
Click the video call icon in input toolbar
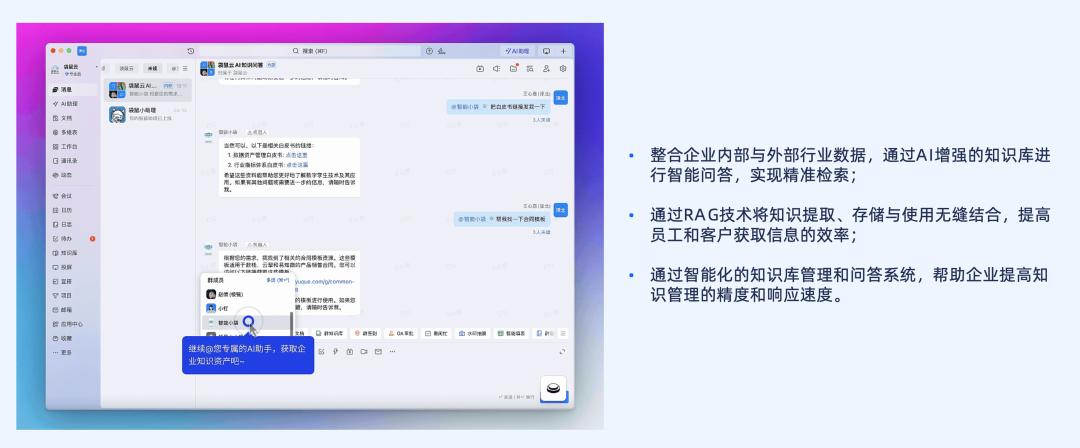(x=364, y=351)
